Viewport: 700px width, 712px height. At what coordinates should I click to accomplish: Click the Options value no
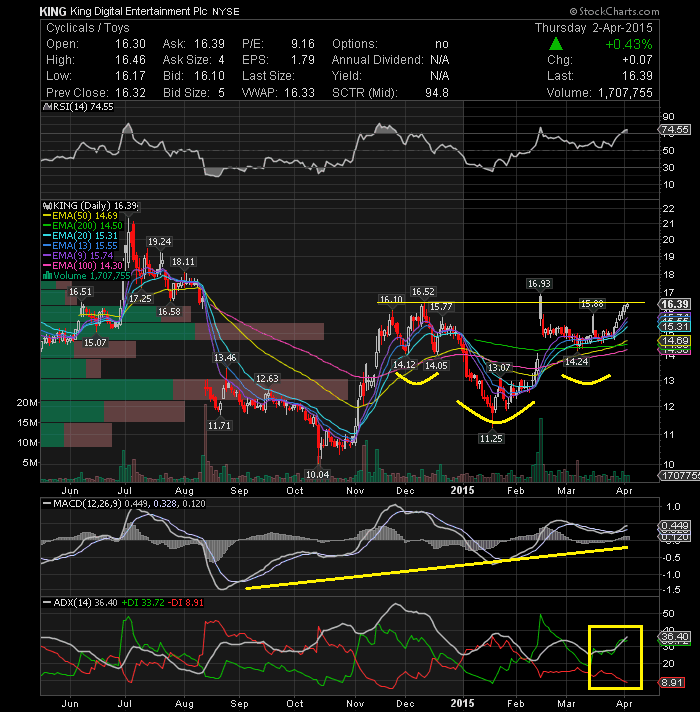point(442,44)
